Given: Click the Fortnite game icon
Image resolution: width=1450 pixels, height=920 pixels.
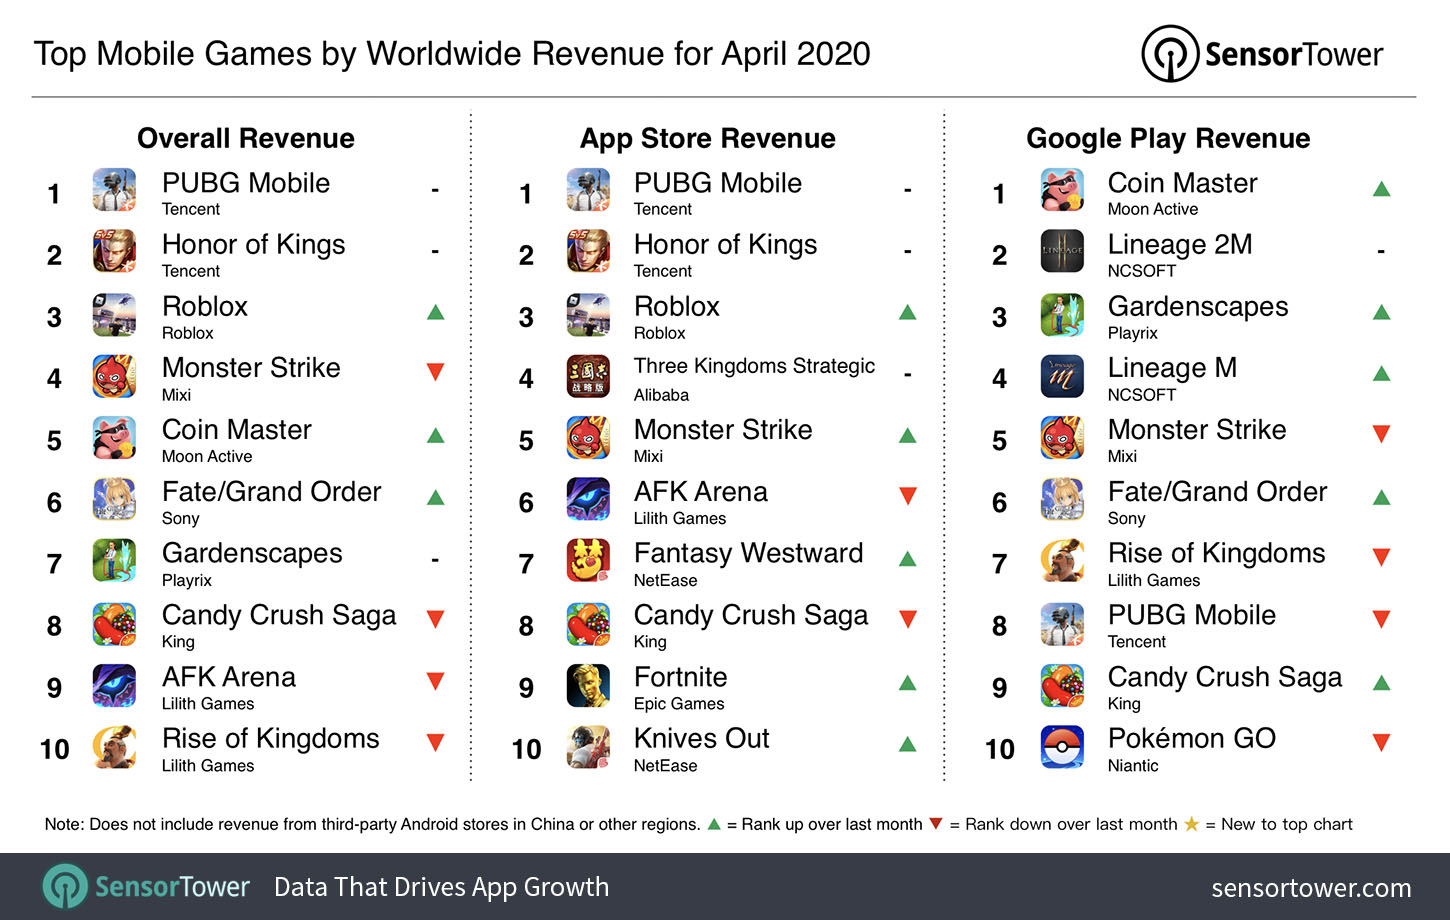Looking at the screenshot, I should click(x=588, y=686).
